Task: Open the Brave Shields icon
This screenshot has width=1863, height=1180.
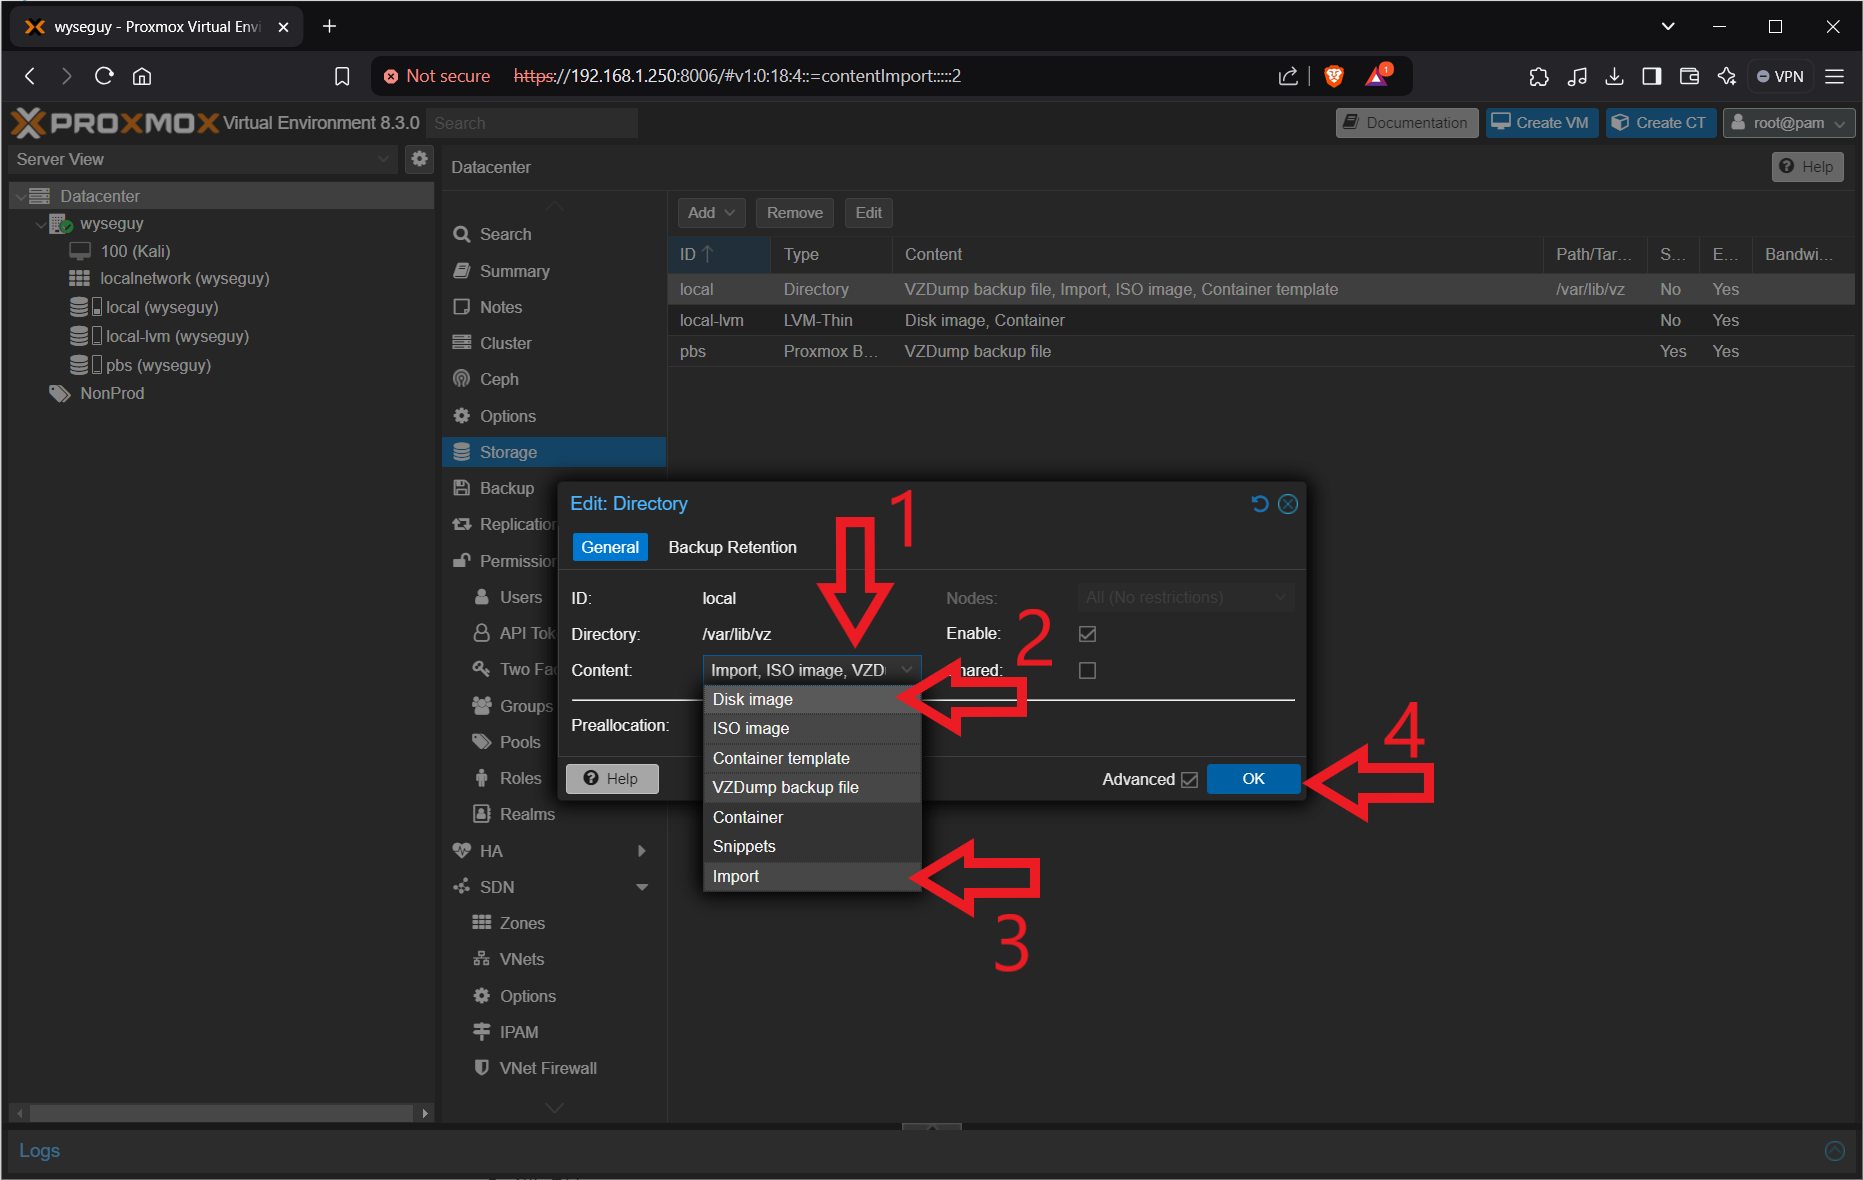Action: coord(1333,76)
